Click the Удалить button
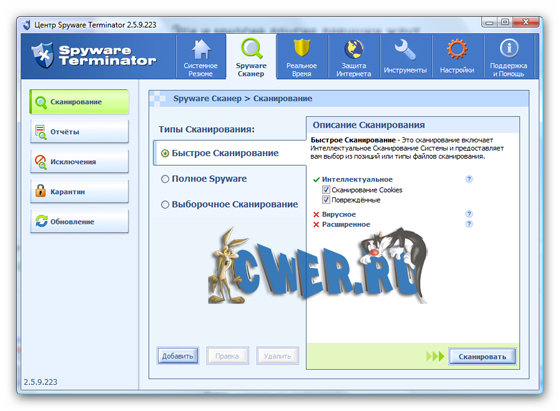The height and width of the screenshot is (411, 560). [x=278, y=356]
